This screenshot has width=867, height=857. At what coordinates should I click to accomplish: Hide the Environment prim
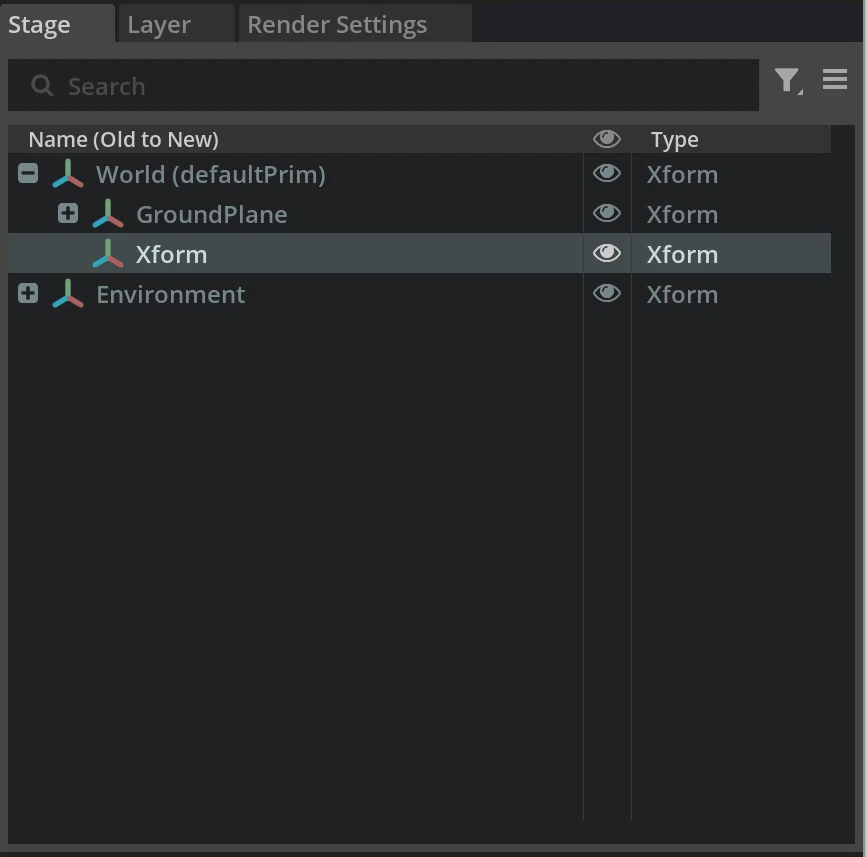(607, 293)
